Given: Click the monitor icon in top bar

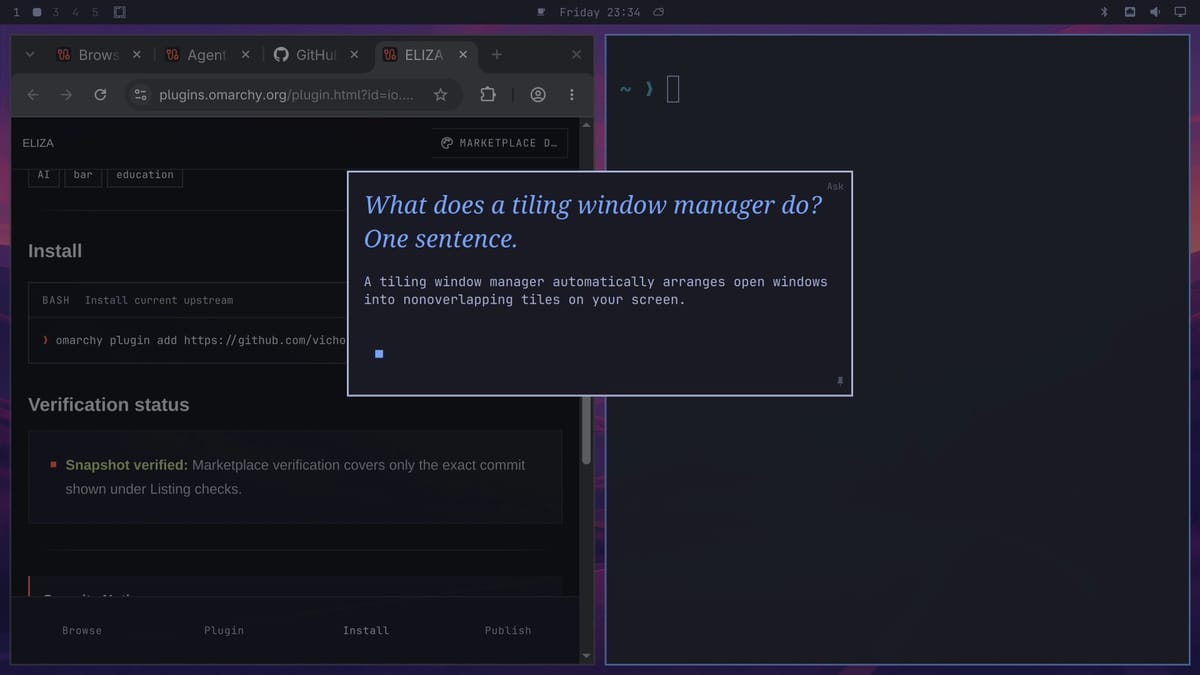Looking at the screenshot, I should click(x=1180, y=12).
